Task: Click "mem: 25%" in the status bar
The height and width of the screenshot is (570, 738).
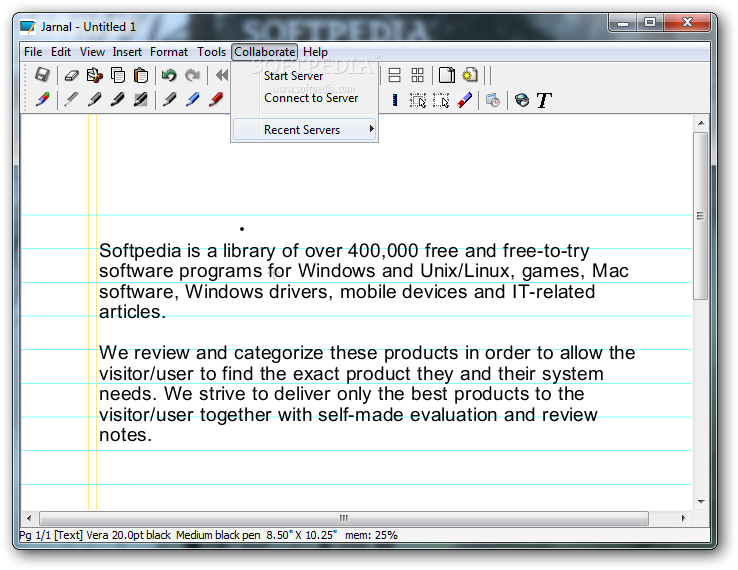Action: point(371,535)
